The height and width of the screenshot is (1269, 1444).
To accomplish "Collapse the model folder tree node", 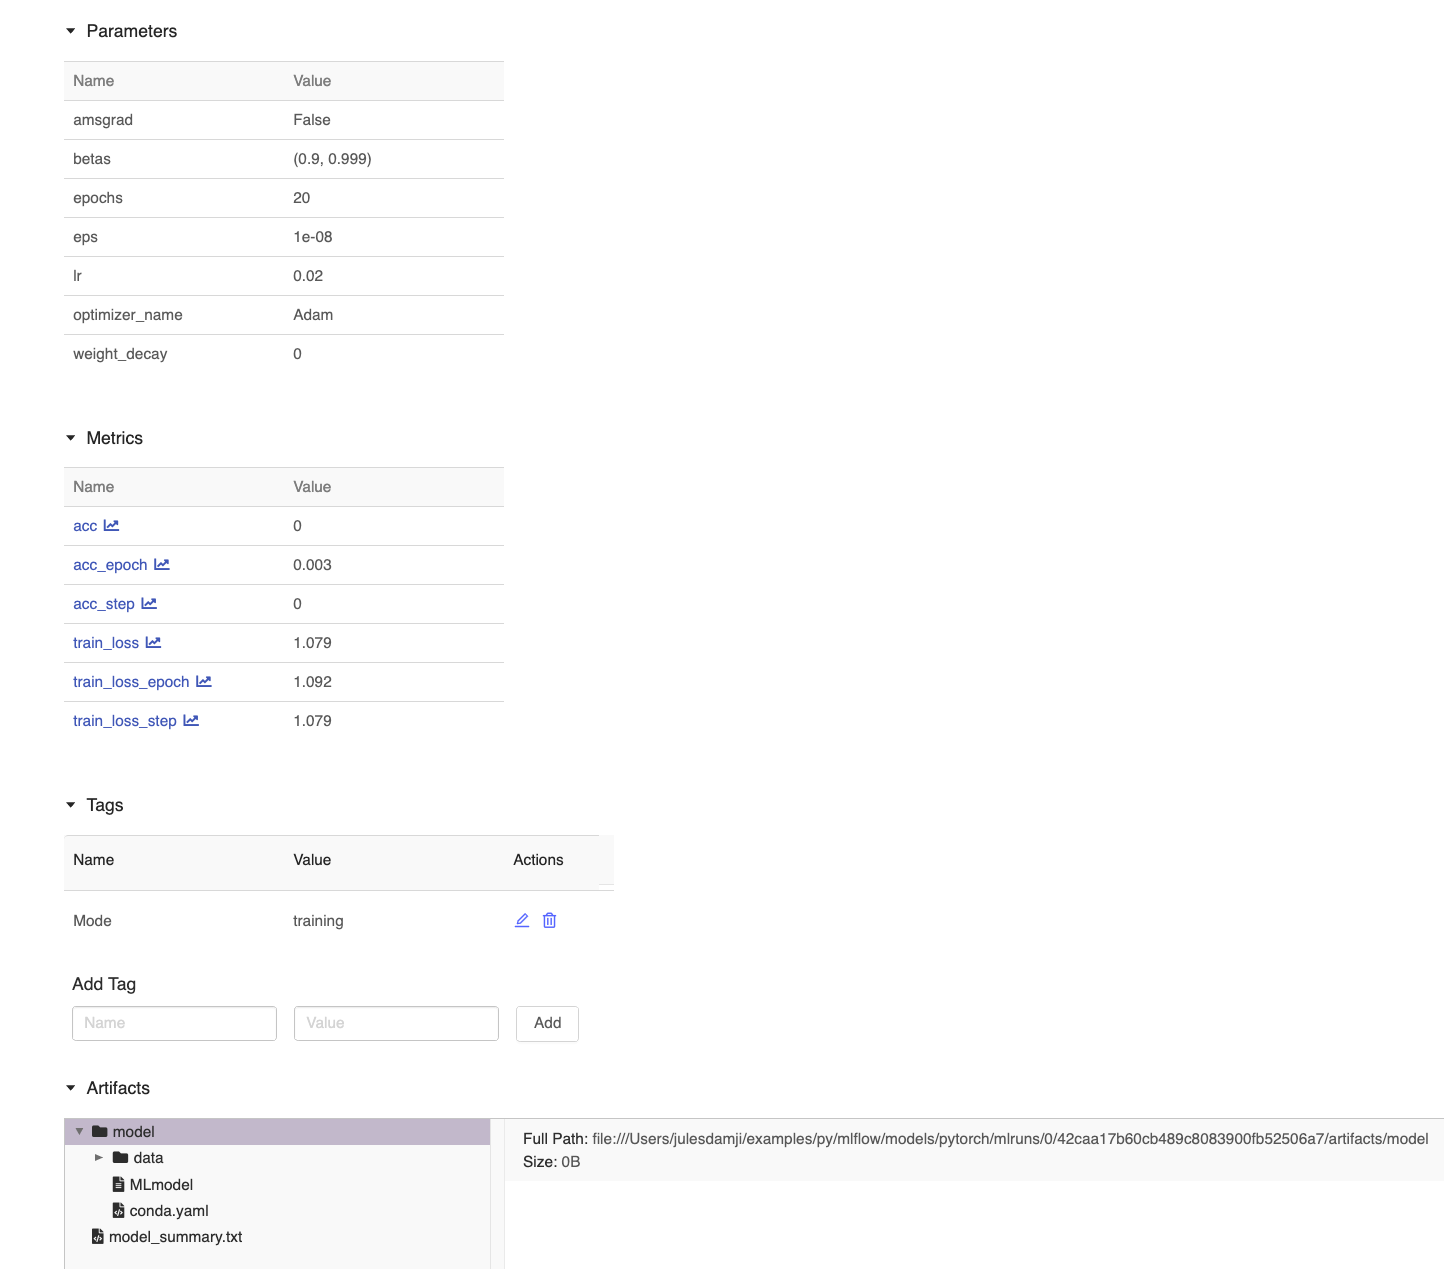I will click(x=80, y=1132).
